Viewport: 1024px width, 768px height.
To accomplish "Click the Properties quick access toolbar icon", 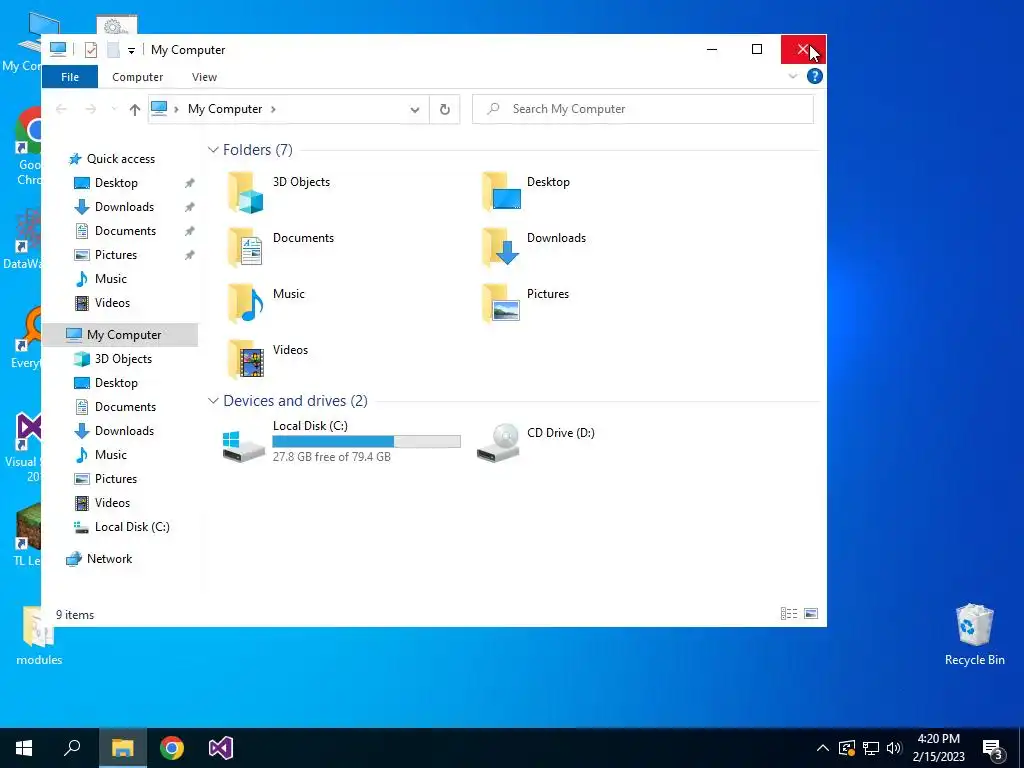I will [x=91, y=50].
